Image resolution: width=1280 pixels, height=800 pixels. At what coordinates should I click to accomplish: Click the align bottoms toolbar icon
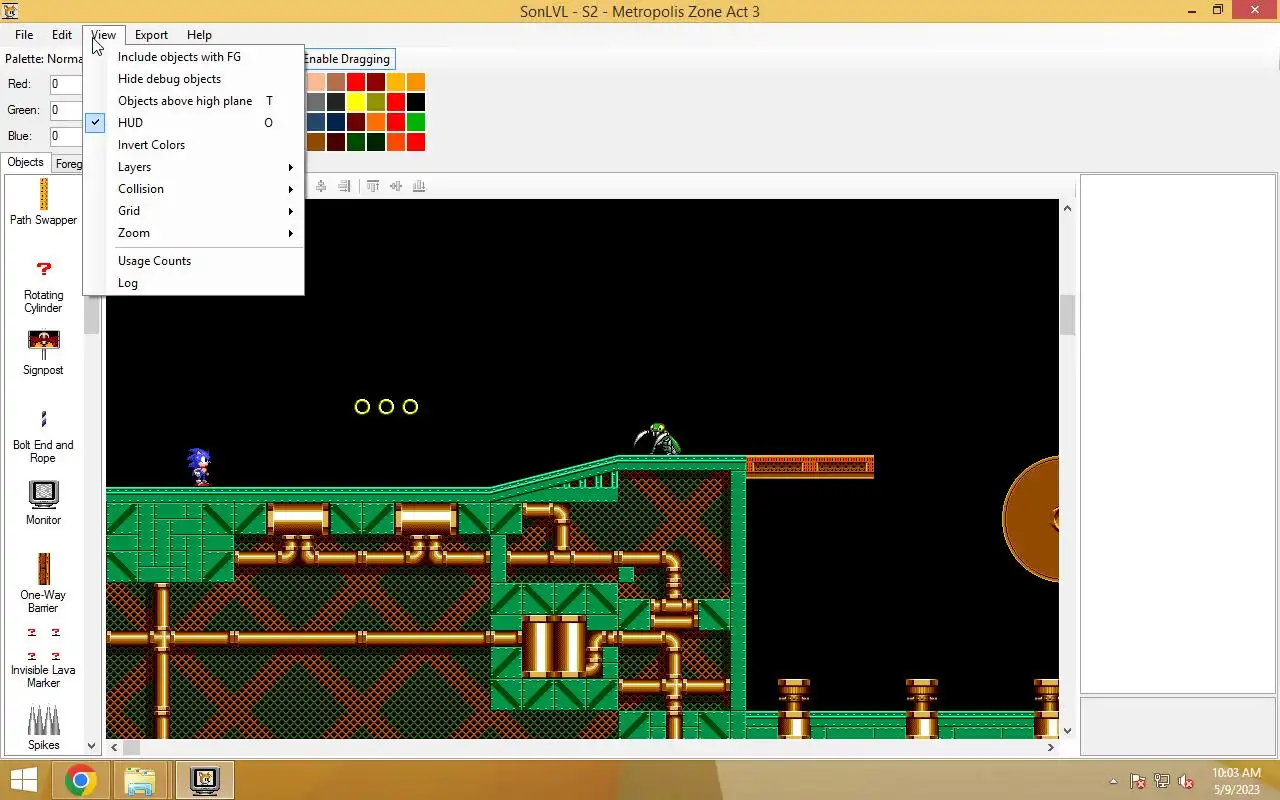pyautogui.click(x=419, y=186)
